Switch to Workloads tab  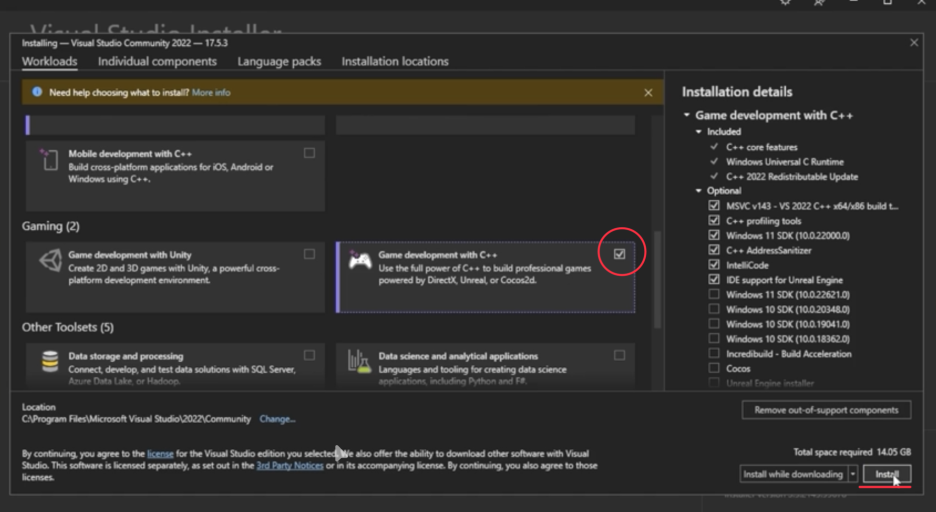coord(50,61)
